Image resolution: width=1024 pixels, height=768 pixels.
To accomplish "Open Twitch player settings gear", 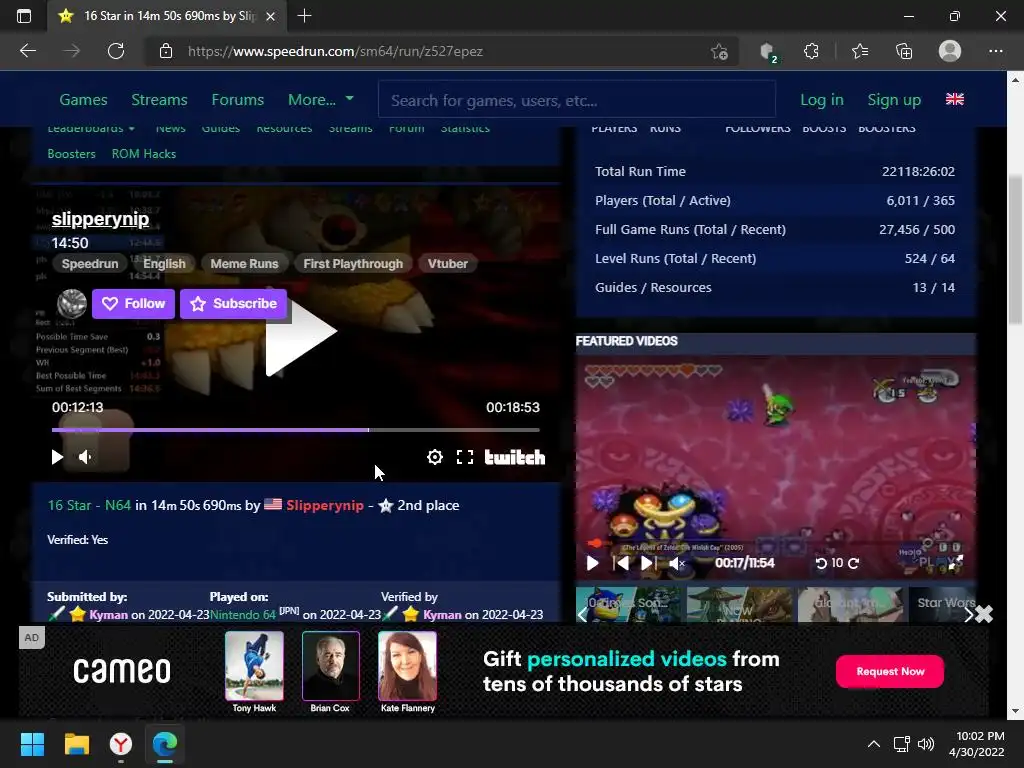I will (434, 457).
